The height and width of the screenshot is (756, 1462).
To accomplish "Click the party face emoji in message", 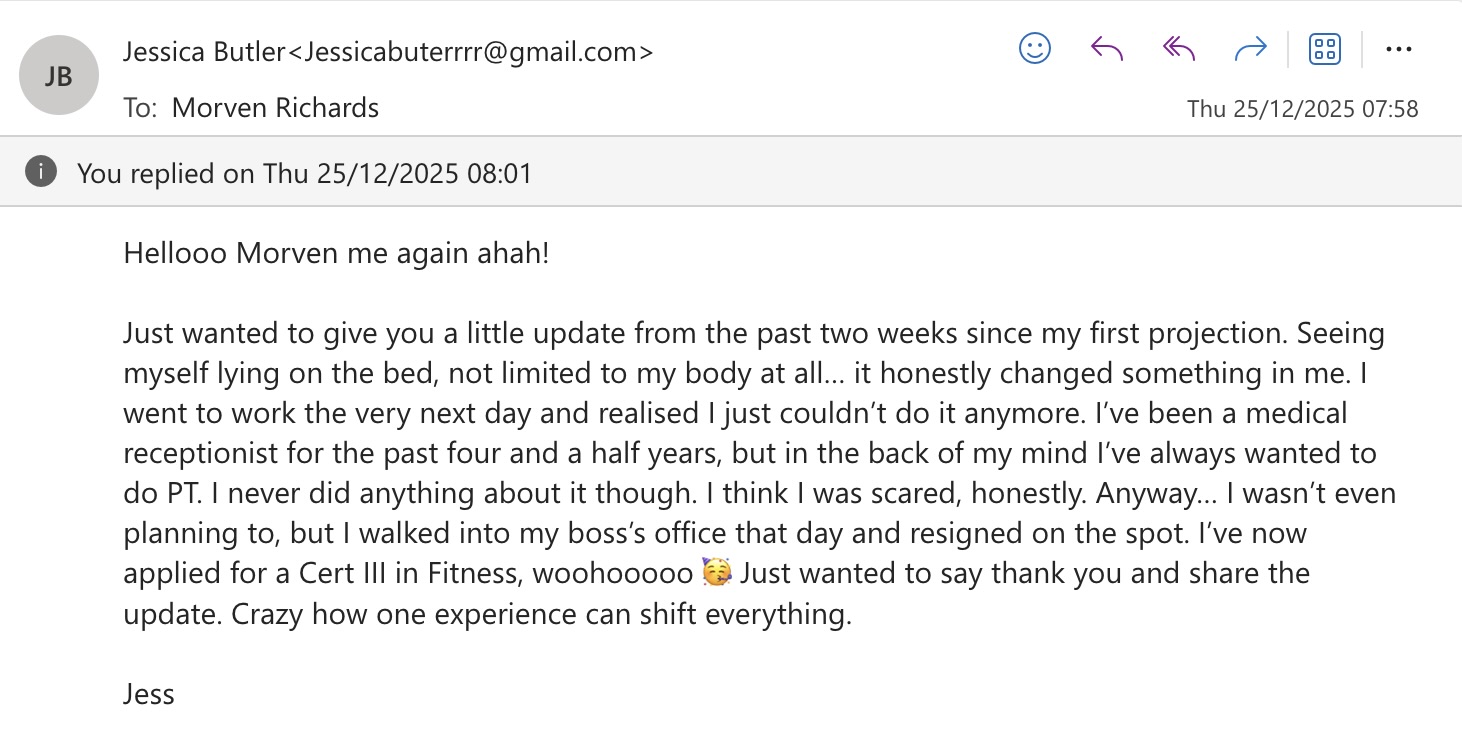I will pos(715,573).
